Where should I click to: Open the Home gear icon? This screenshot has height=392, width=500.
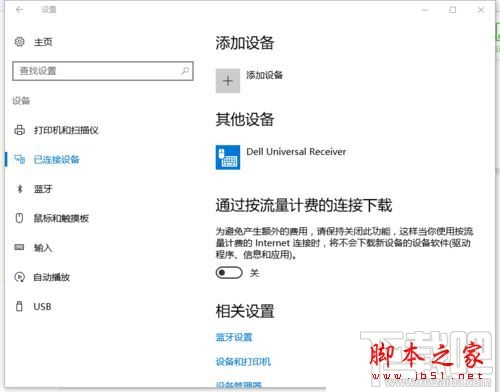click(x=19, y=42)
